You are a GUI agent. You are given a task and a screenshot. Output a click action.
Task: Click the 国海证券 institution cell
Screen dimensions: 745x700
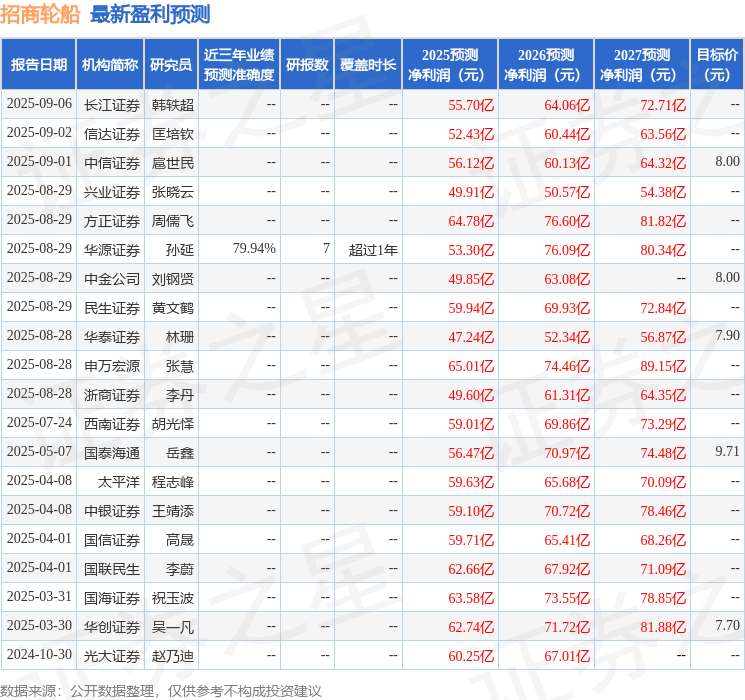point(112,598)
